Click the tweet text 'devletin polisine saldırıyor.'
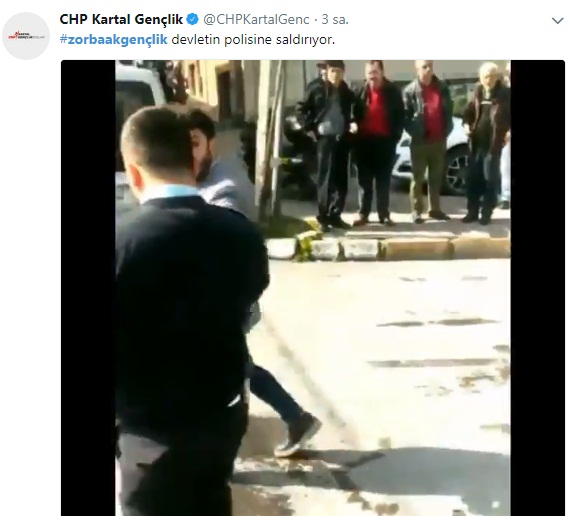The height and width of the screenshot is (516, 572). [x=253, y=39]
